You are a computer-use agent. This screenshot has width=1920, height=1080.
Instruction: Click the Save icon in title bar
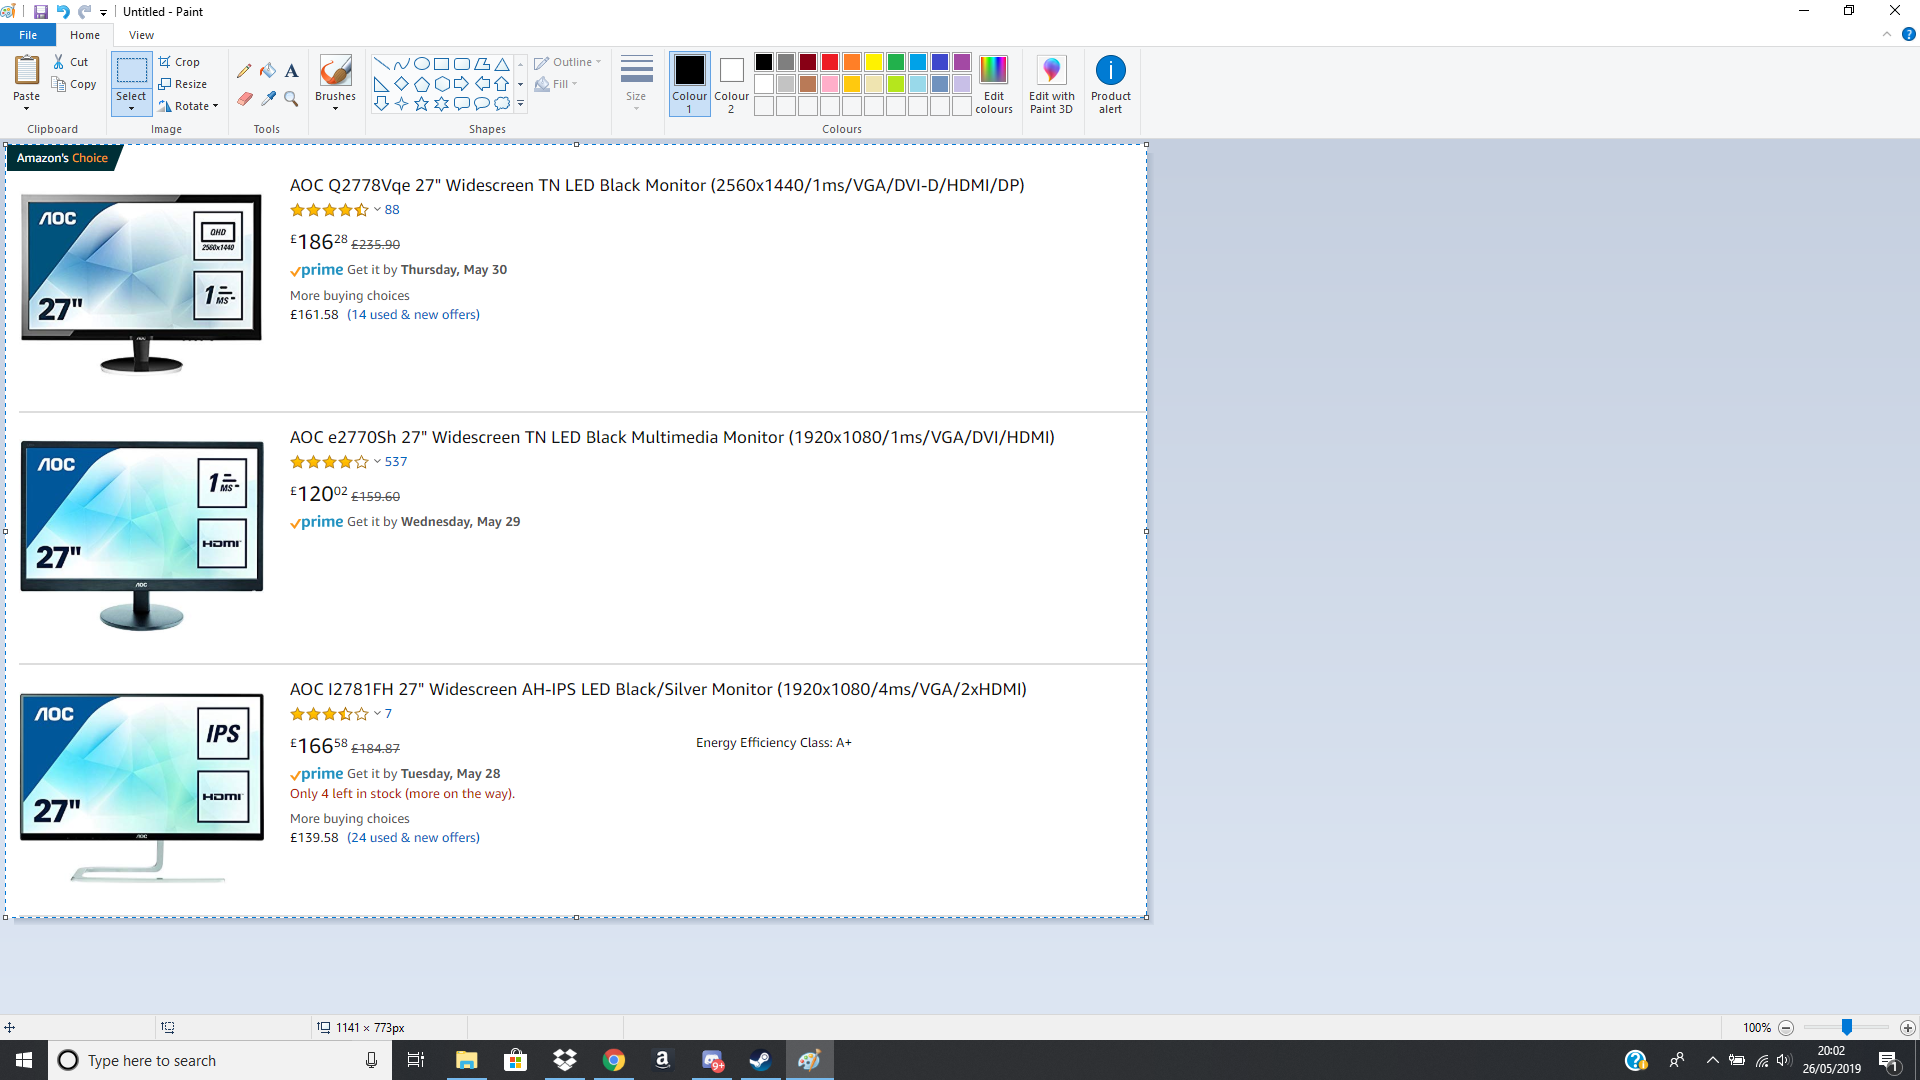pos(41,11)
